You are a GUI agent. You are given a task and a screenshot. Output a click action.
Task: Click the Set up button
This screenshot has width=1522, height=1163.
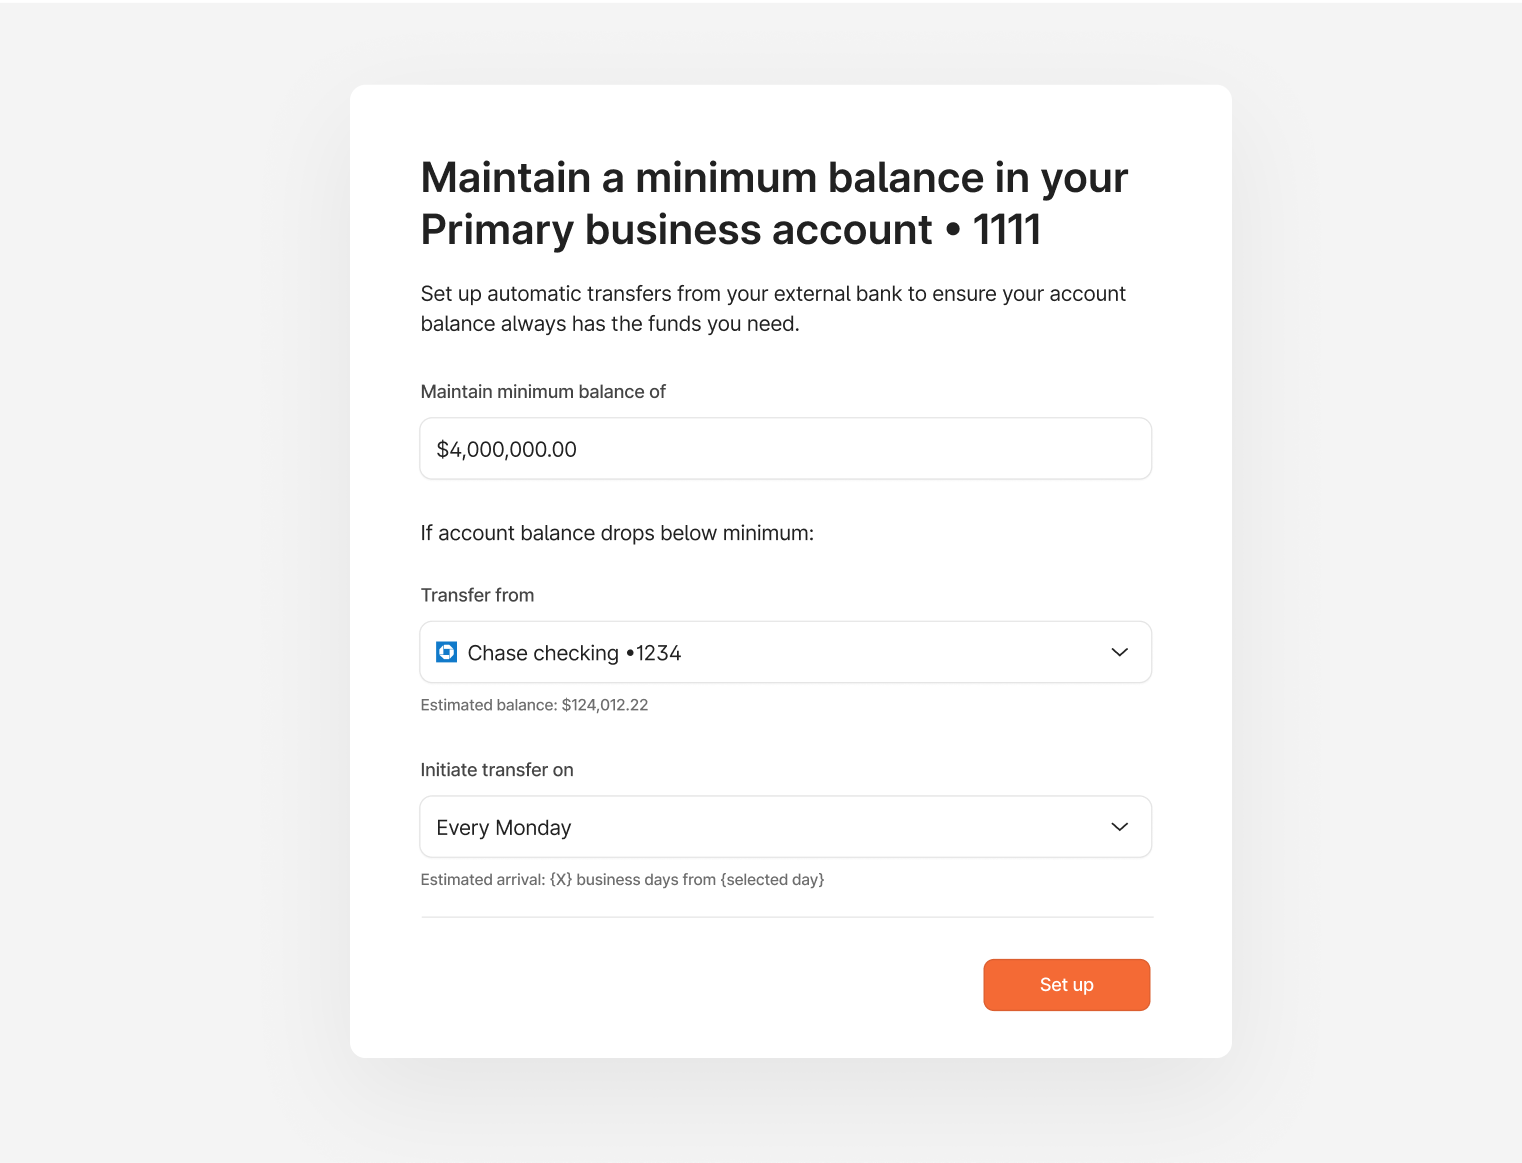(x=1066, y=984)
